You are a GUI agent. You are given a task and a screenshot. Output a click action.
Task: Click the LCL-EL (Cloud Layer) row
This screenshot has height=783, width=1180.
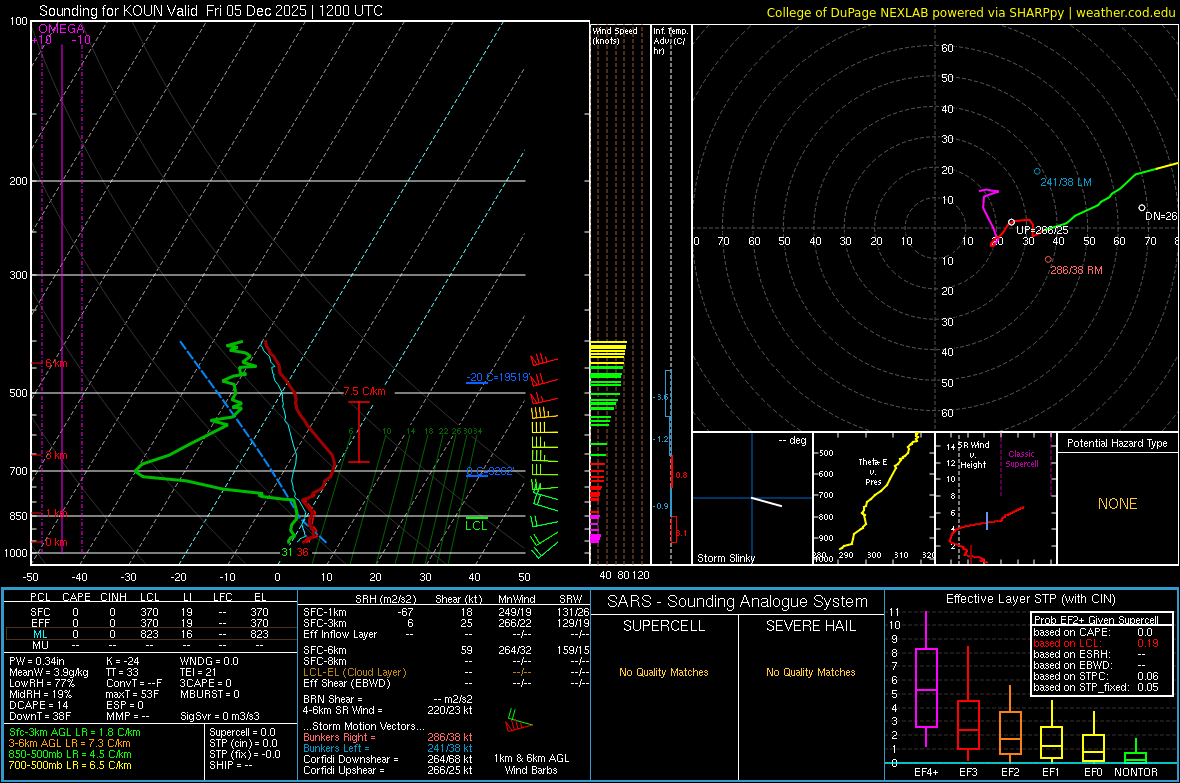pyautogui.click(x=446, y=672)
